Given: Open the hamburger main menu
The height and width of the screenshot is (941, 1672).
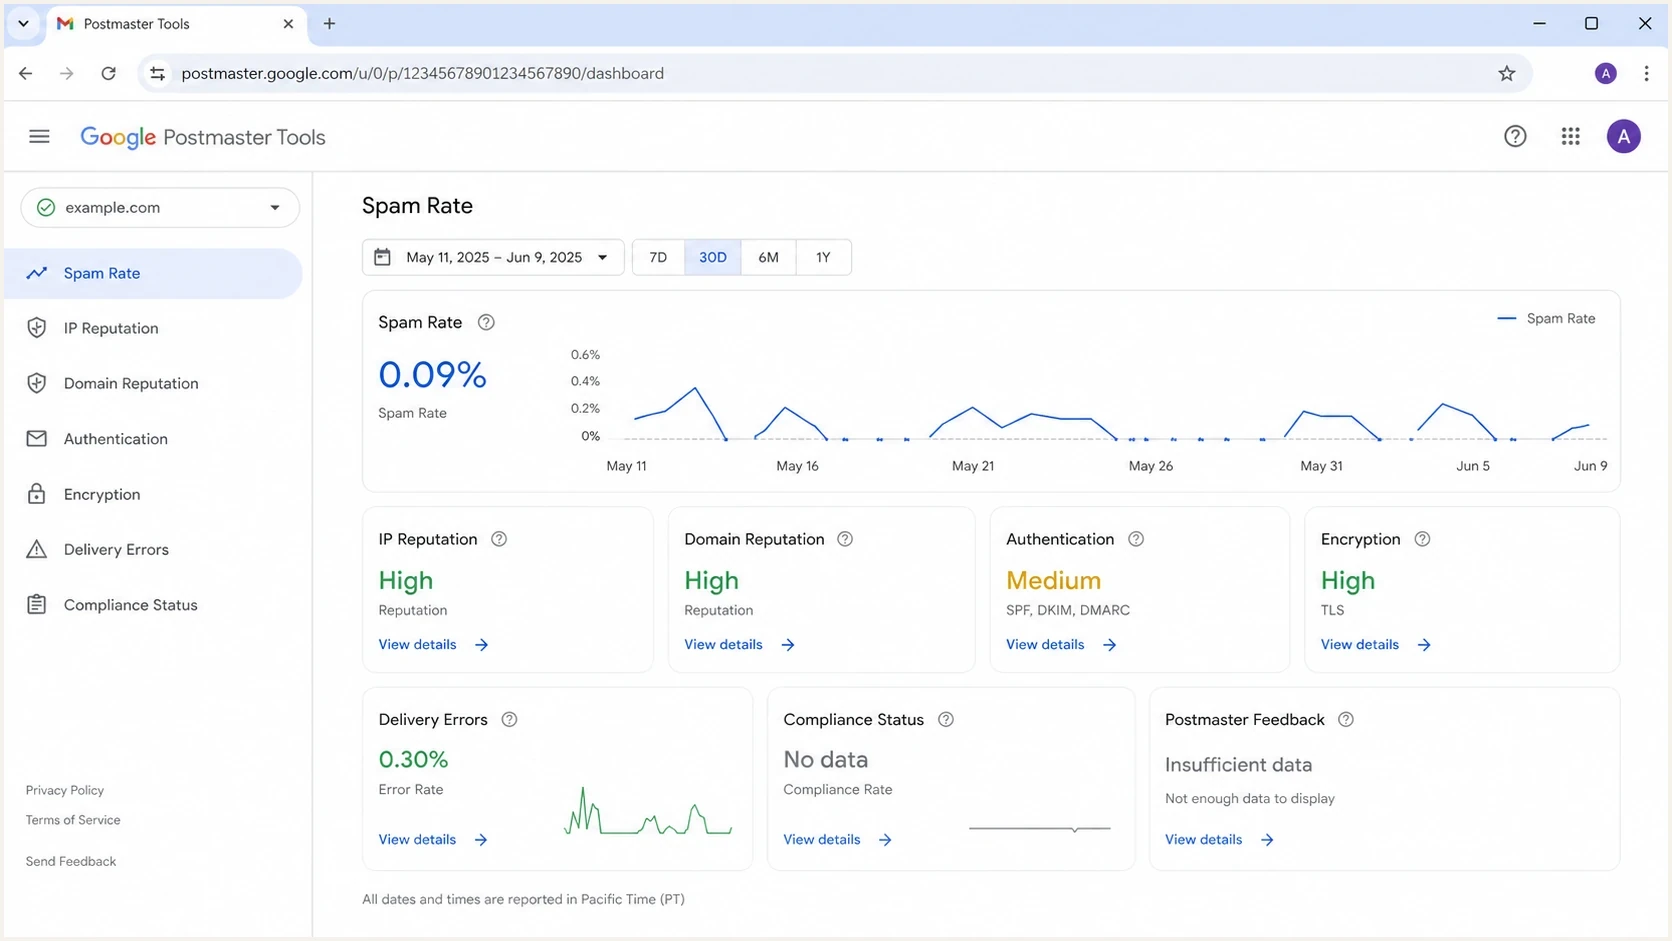Looking at the screenshot, I should pyautogui.click(x=39, y=137).
